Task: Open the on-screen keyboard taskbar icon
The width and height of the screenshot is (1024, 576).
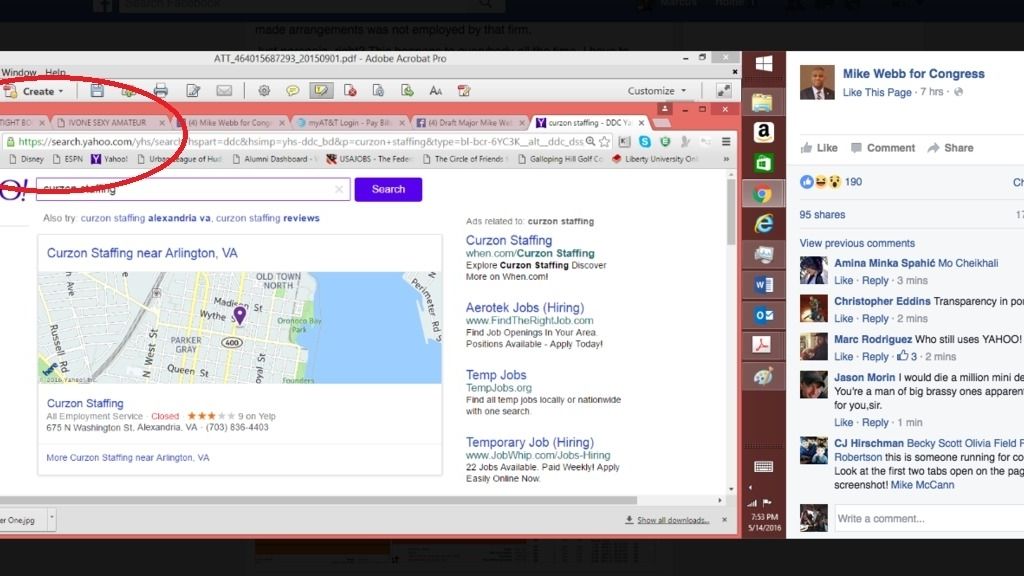Action: (763, 466)
